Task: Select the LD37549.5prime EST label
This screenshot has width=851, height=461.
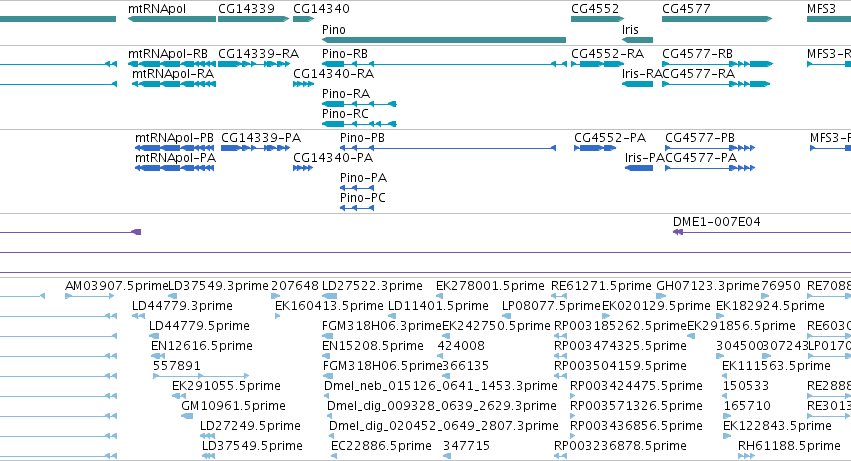Action: click(x=252, y=446)
